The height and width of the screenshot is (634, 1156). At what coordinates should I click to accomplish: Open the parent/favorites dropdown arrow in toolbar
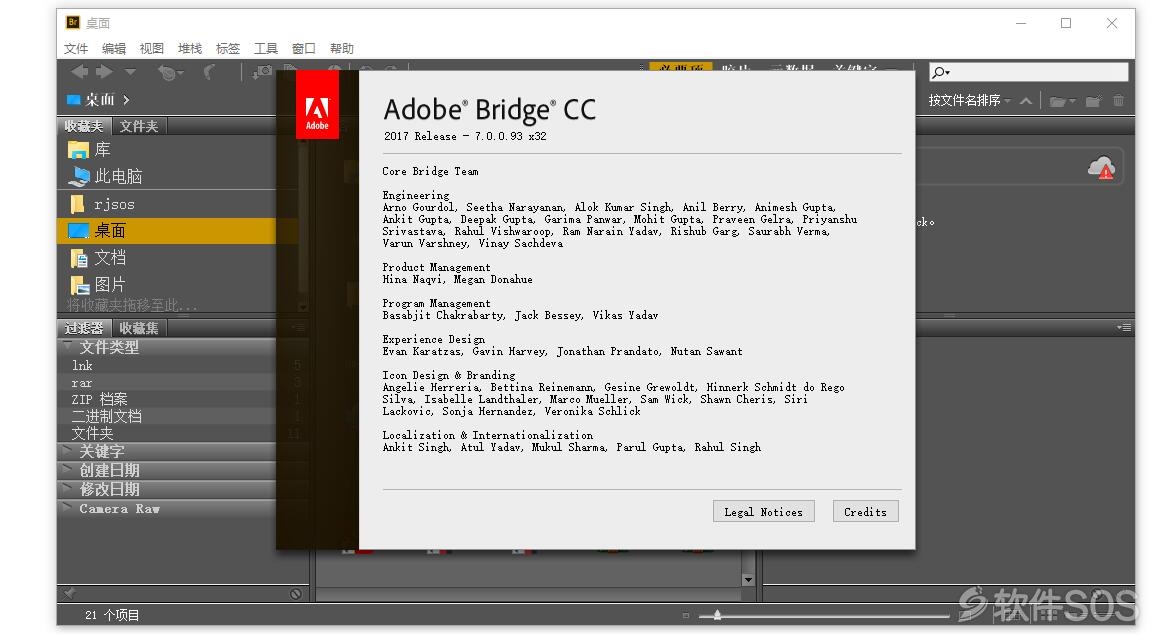130,72
